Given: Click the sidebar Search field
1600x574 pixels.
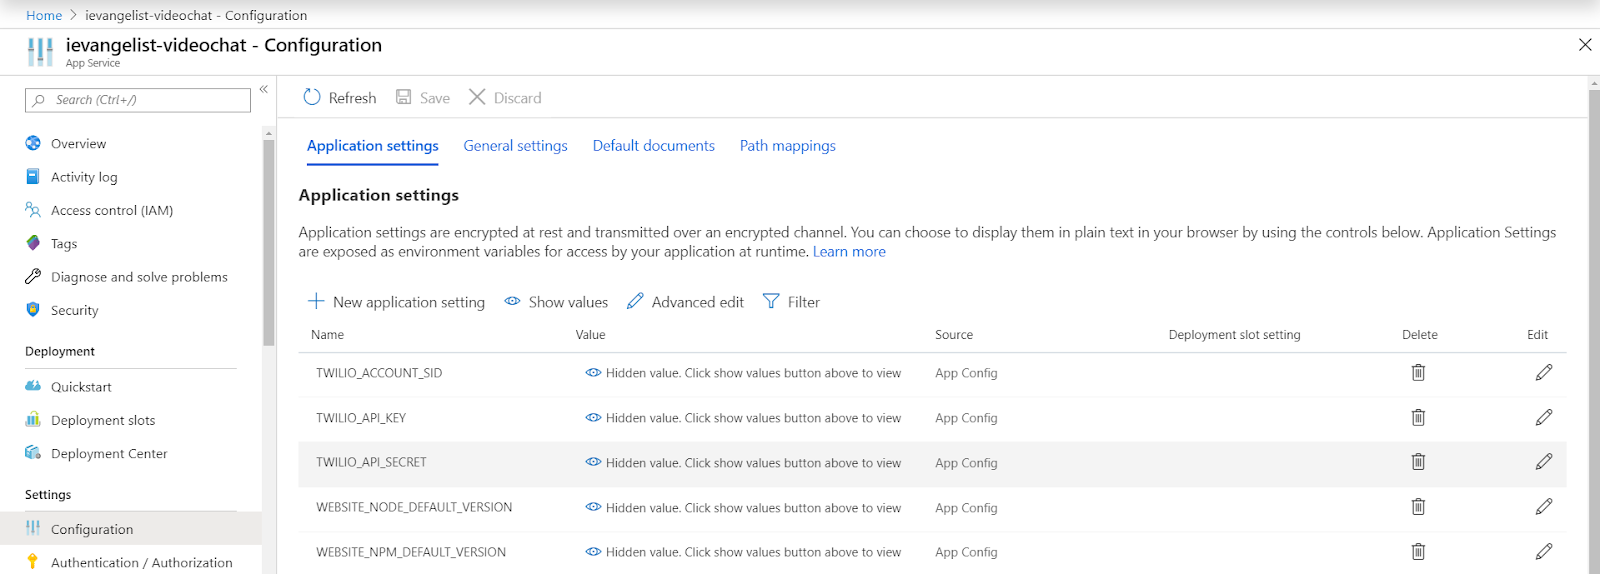Looking at the screenshot, I should [x=138, y=100].
